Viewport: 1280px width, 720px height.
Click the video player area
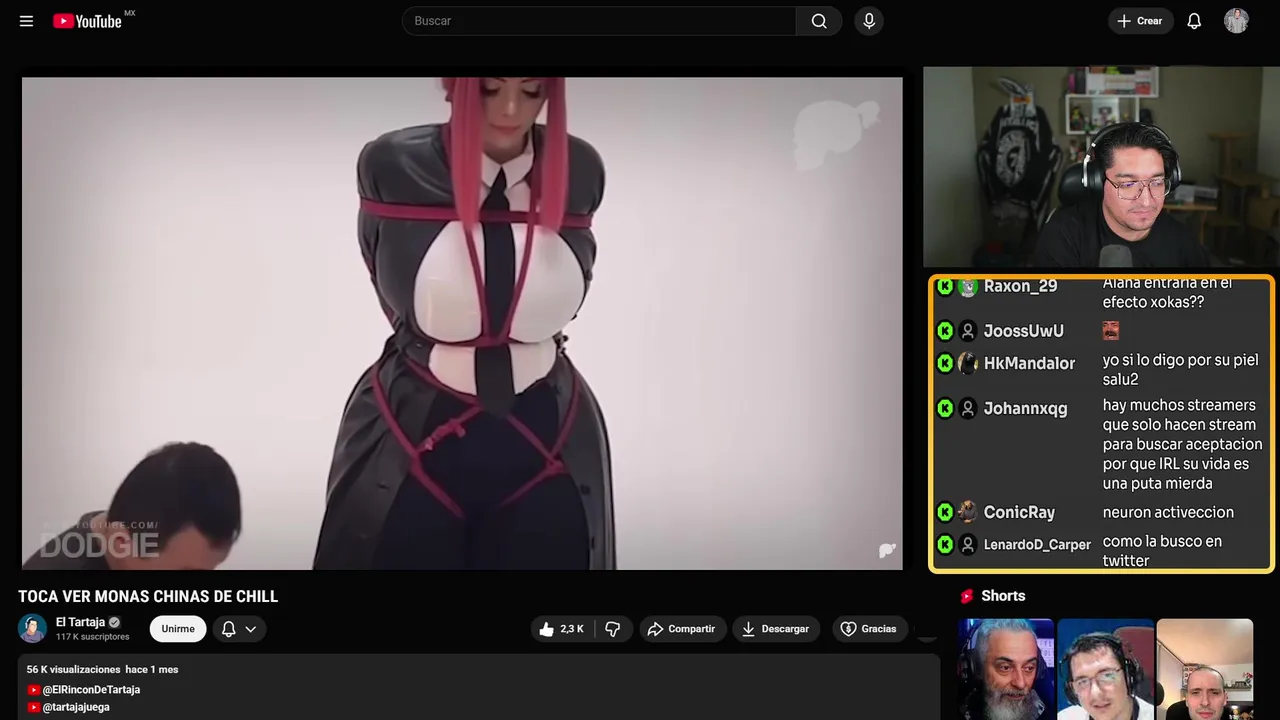coord(462,323)
